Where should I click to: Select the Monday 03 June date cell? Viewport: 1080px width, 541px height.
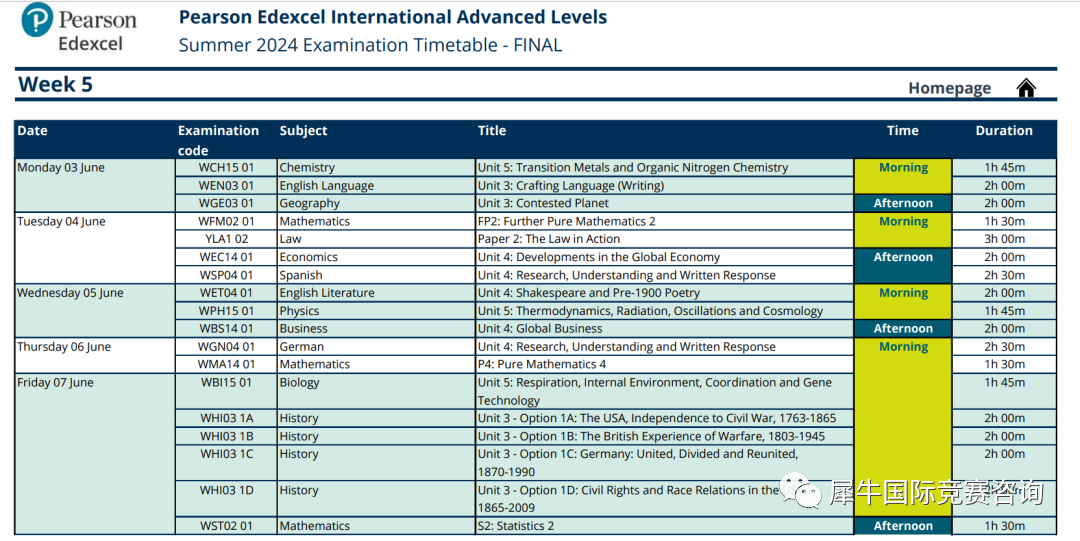pos(95,185)
